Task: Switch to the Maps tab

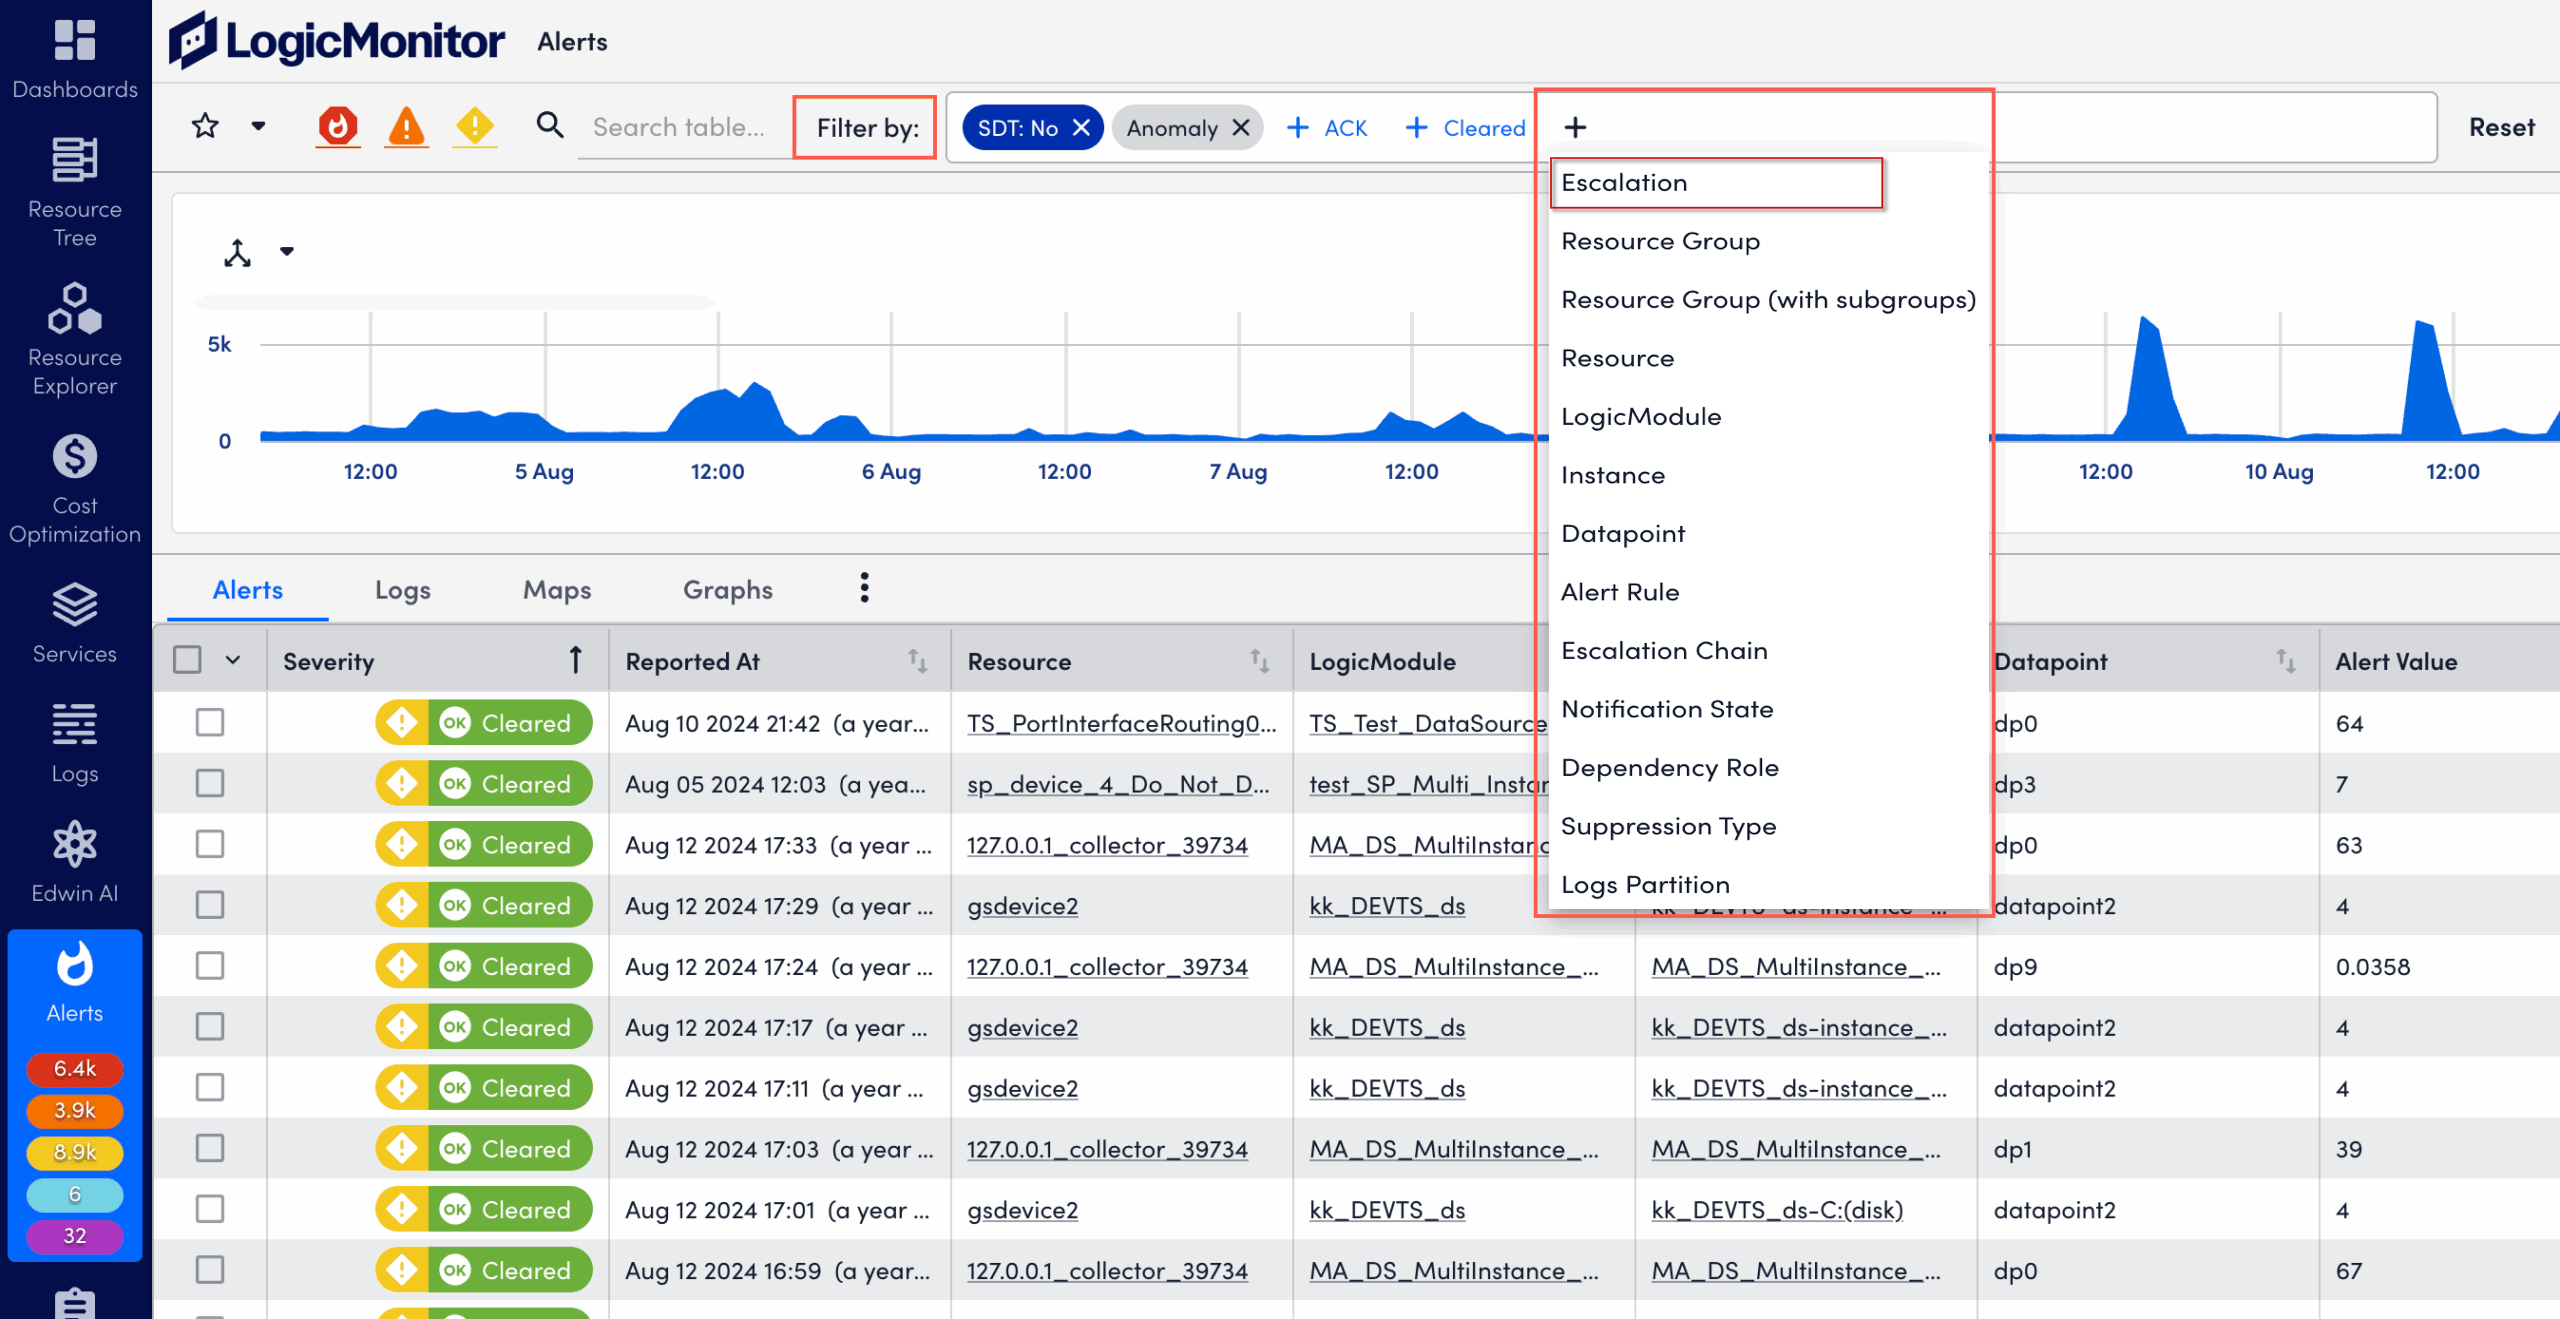Action: (556, 590)
